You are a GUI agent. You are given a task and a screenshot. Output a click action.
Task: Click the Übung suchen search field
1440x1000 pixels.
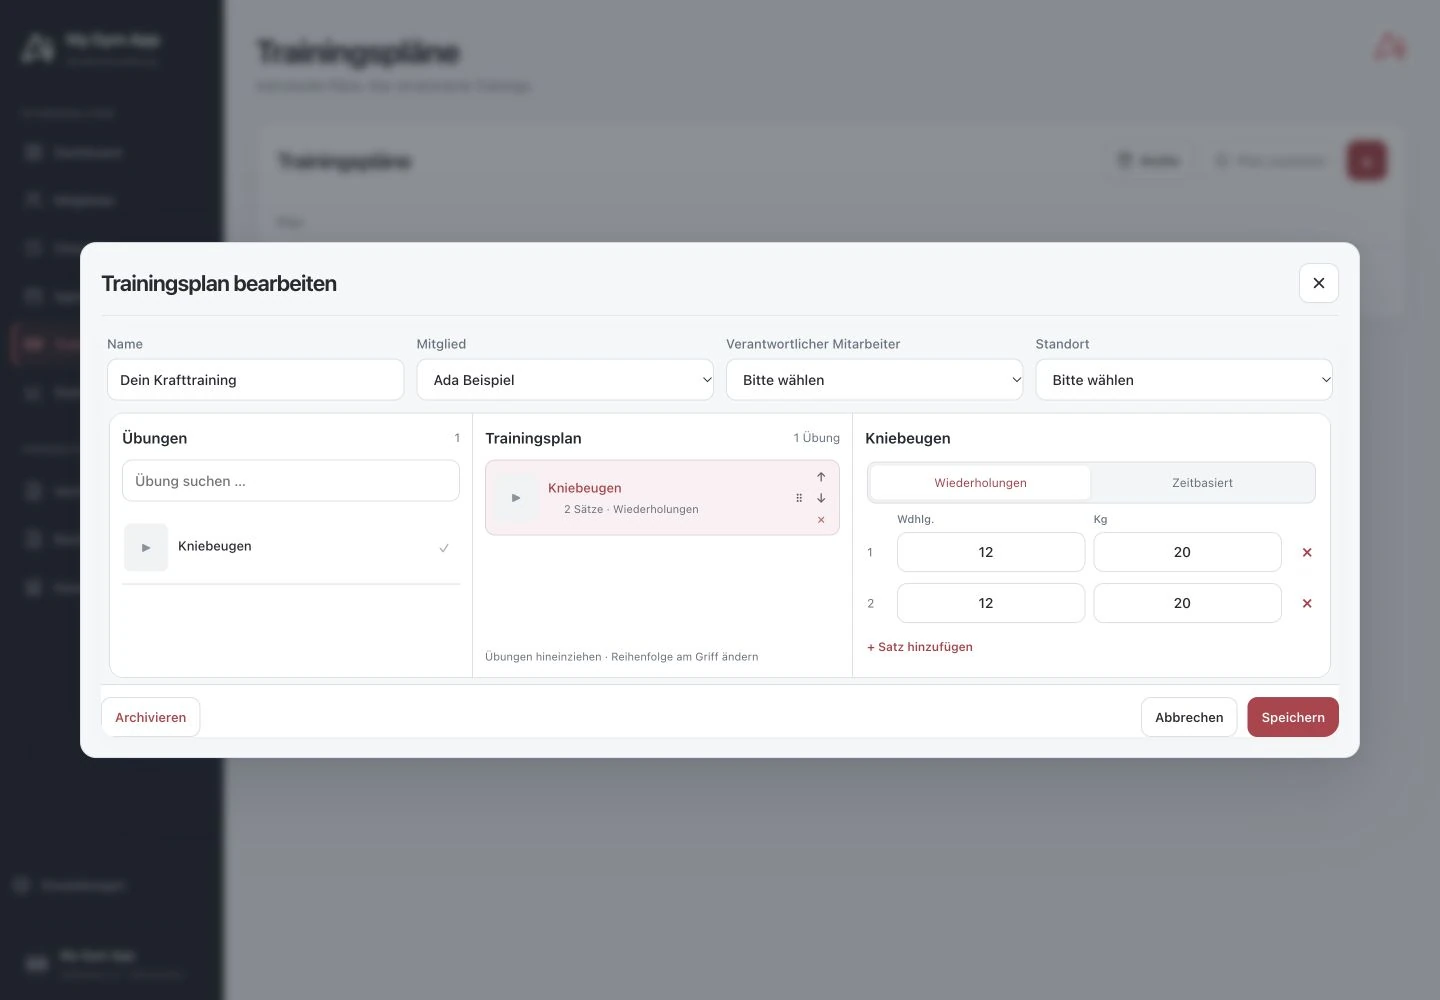291,481
